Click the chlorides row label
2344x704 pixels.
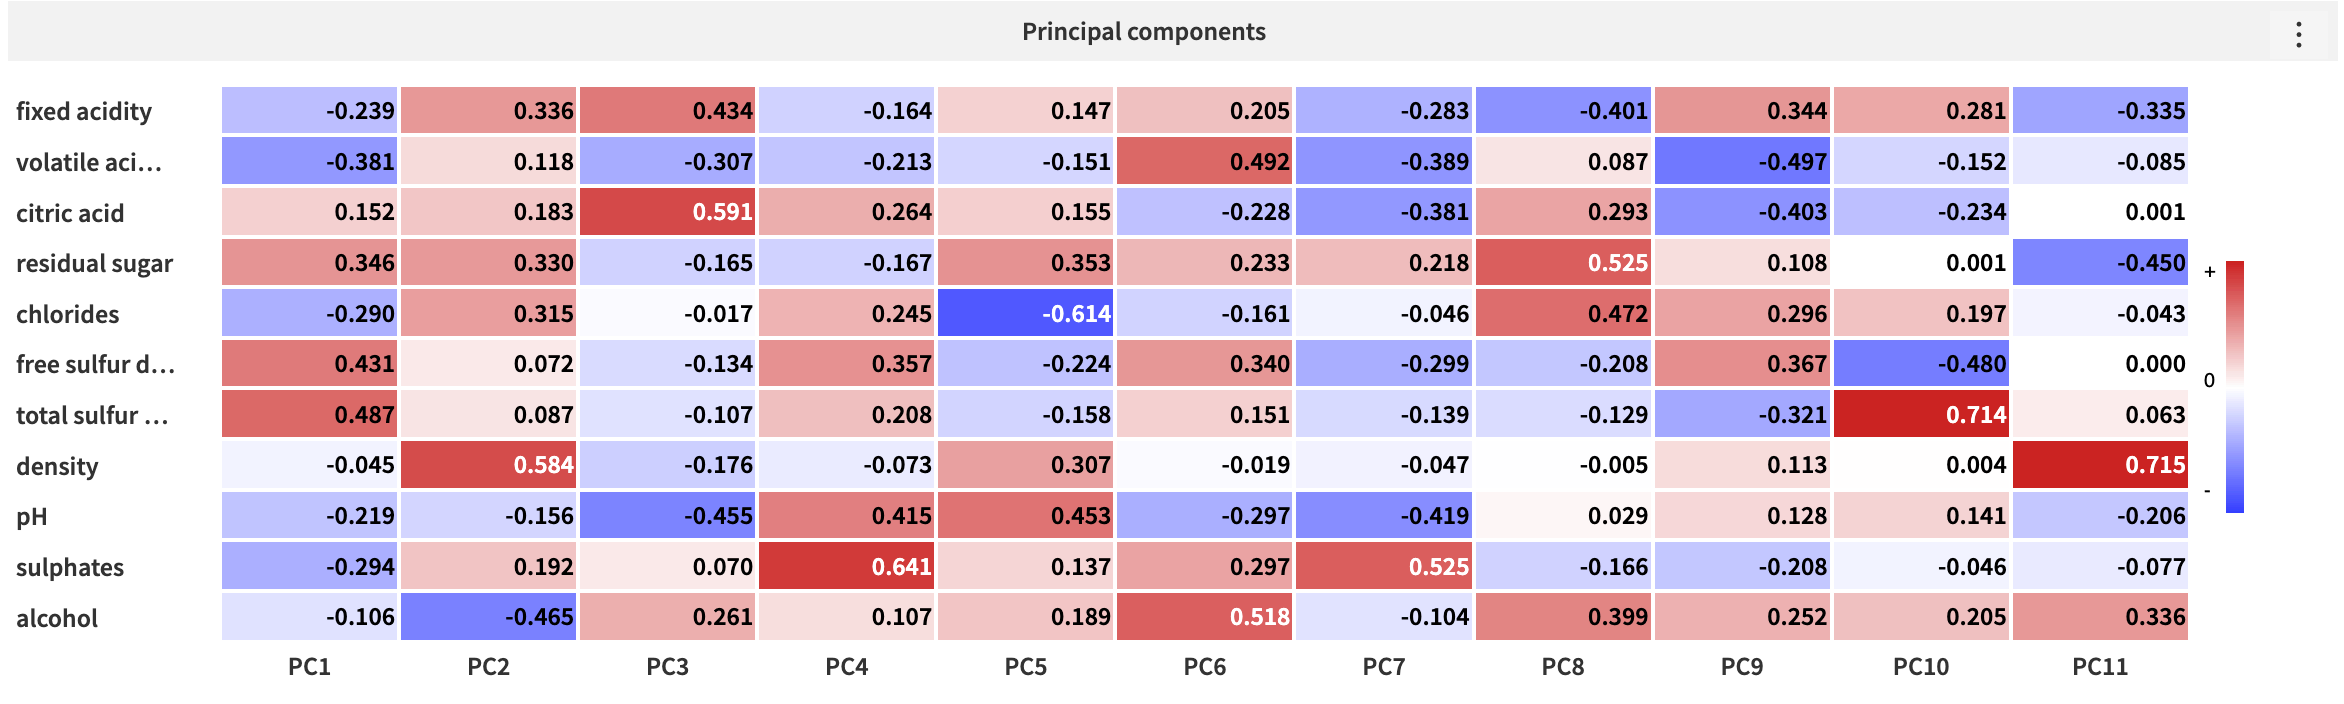point(67,313)
